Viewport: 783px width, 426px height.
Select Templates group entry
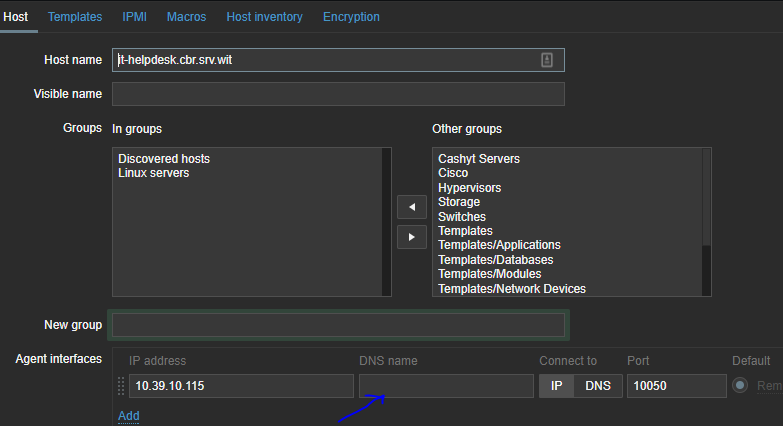[x=465, y=231]
